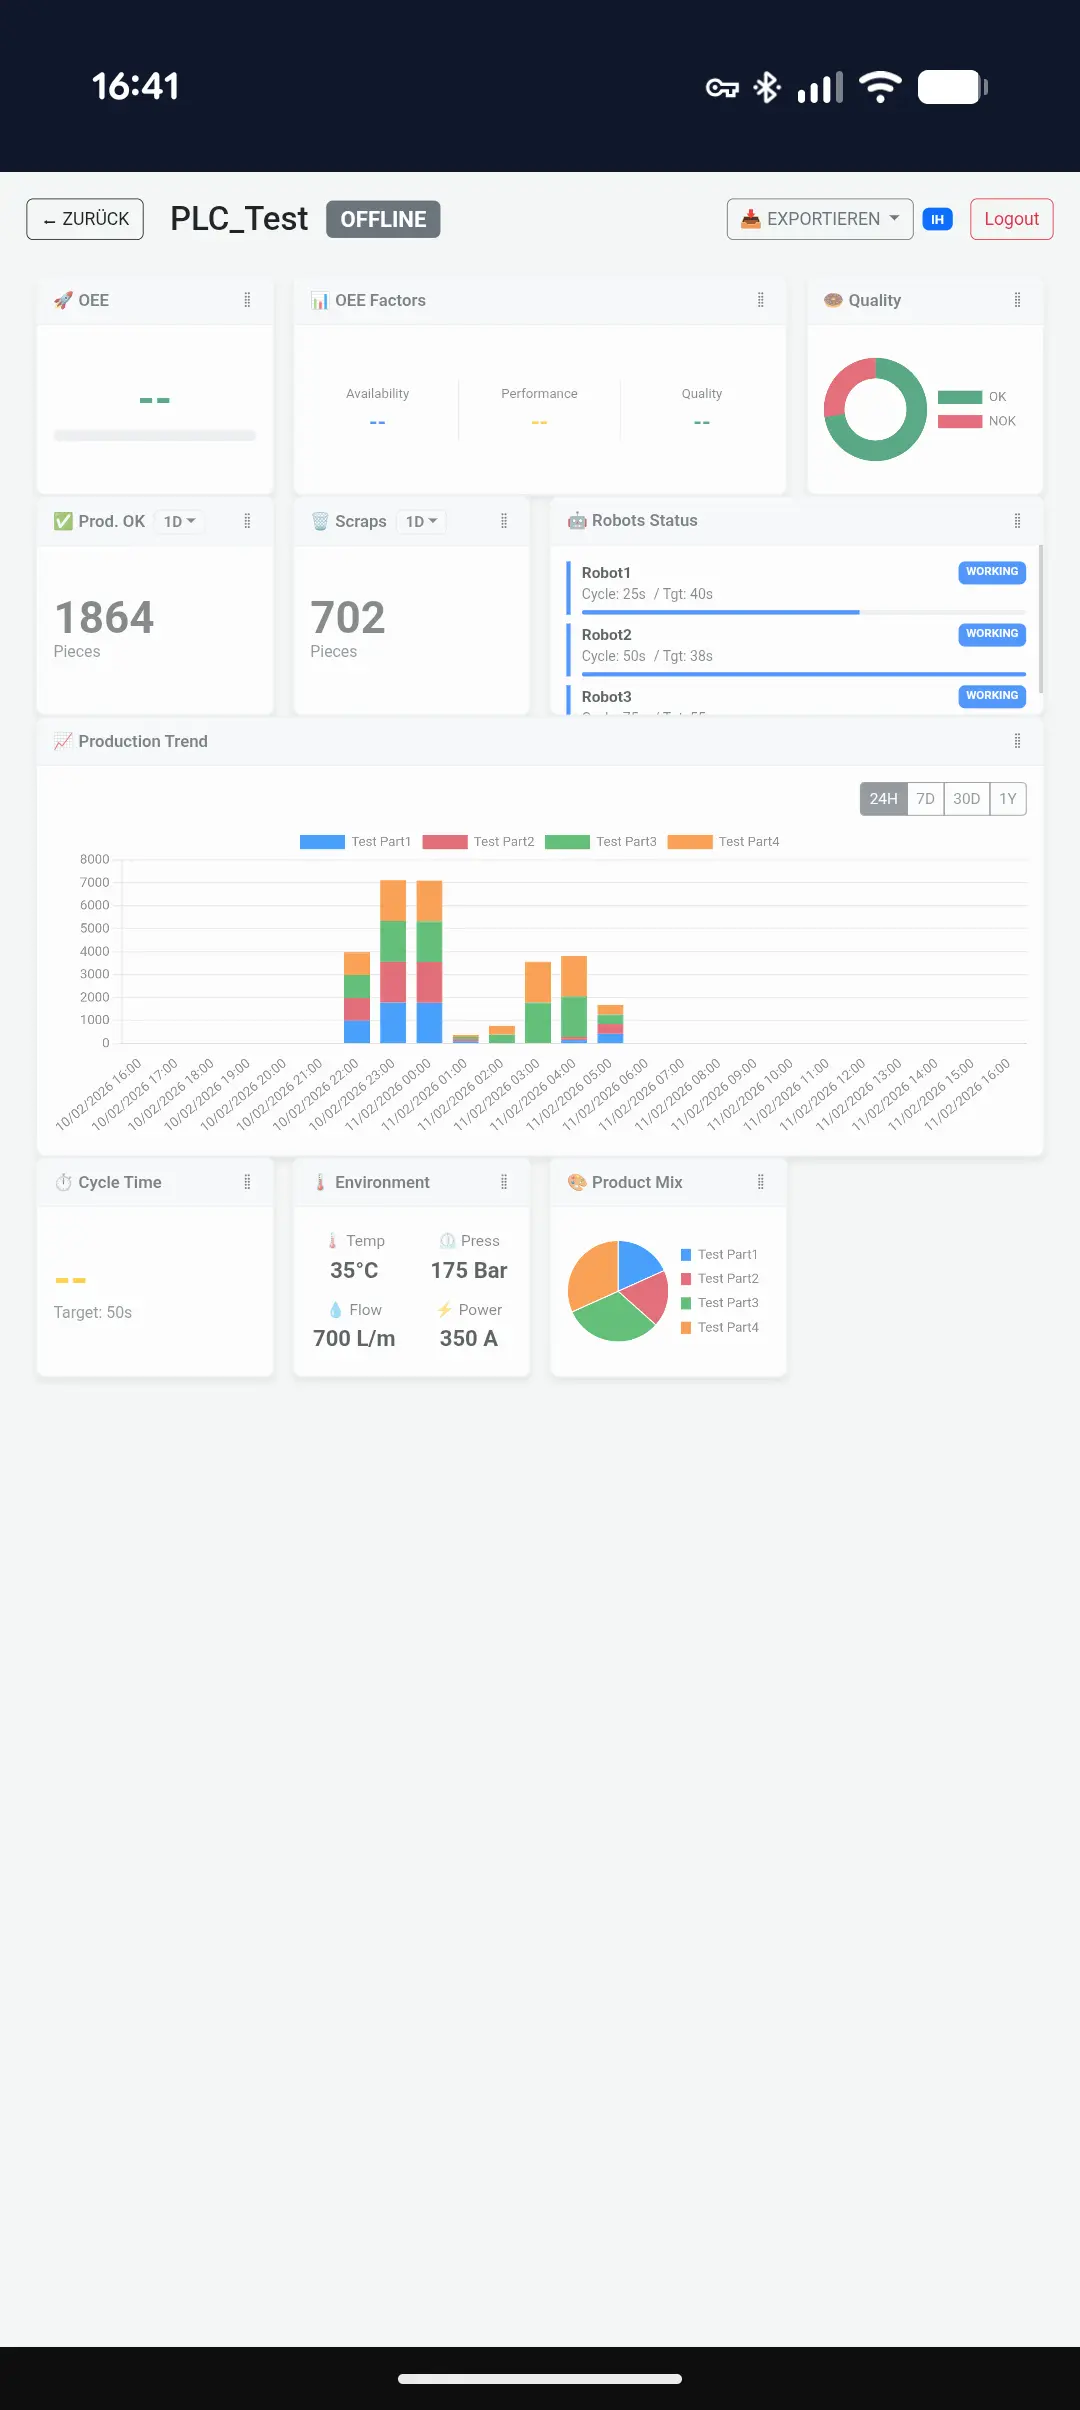The height and width of the screenshot is (2410, 1080).
Task: Toggle Test Part4 series in trend legend
Action: point(723,842)
